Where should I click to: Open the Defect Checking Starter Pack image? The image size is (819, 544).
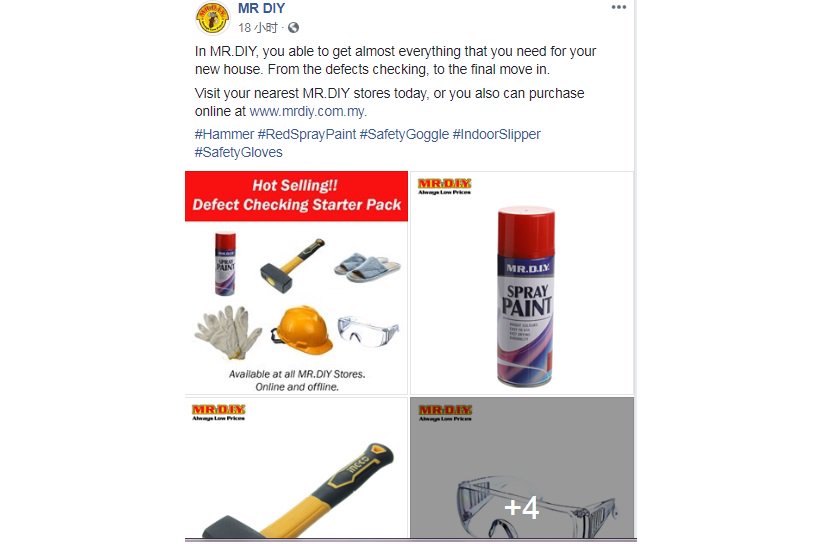coord(296,282)
